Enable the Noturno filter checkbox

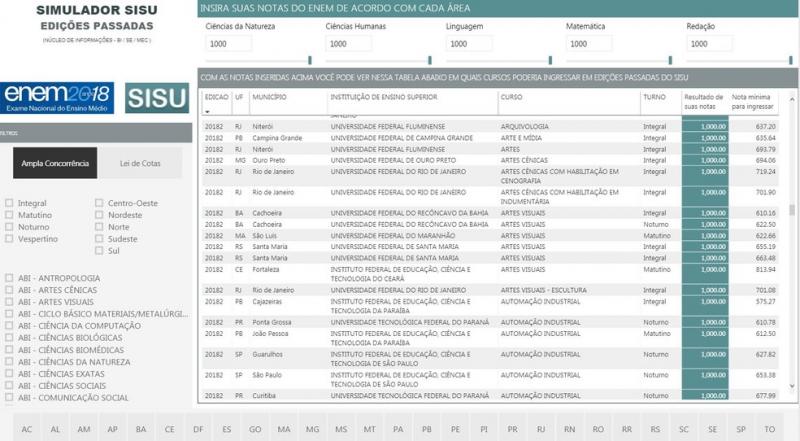click(x=10, y=227)
